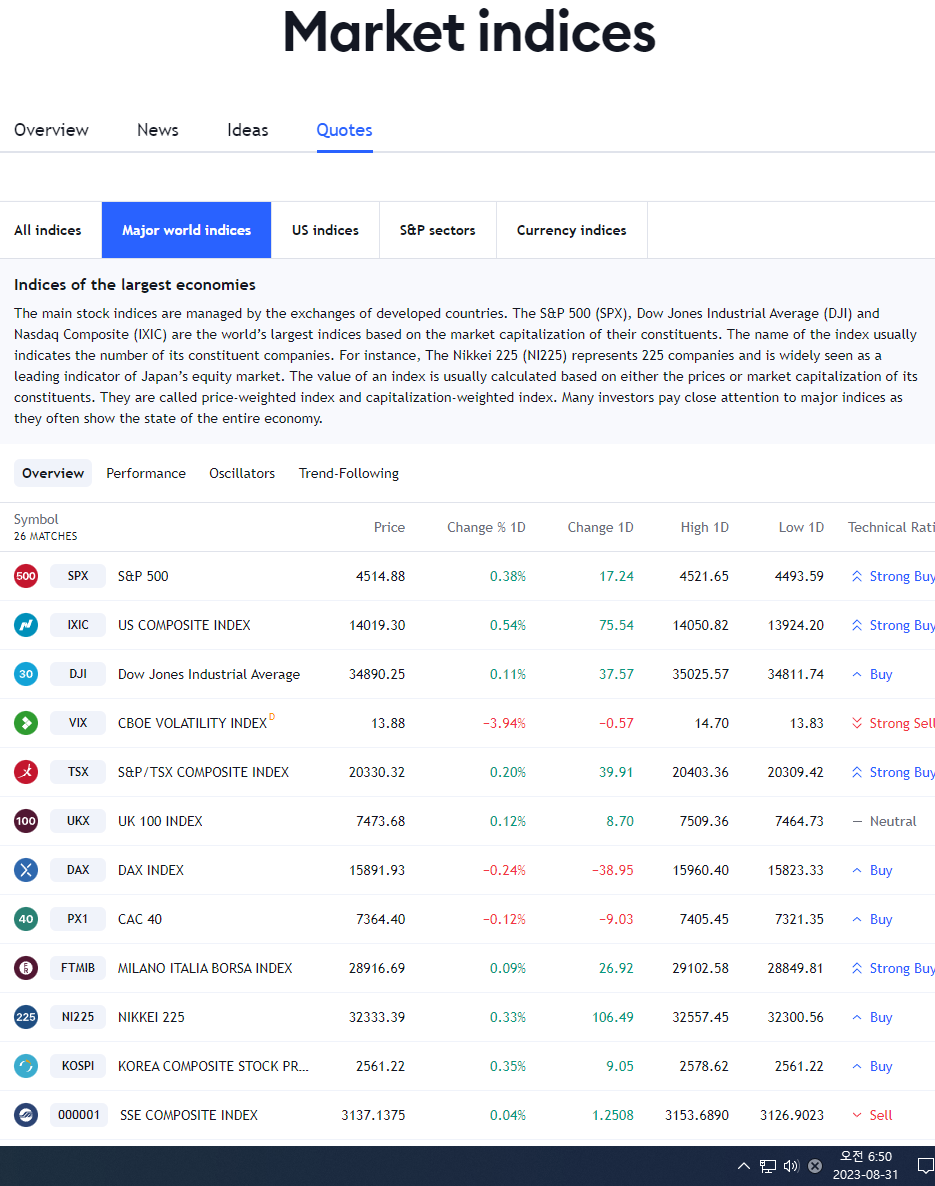
Task: Open the NIKKEI 225 link
Action: pyautogui.click(x=151, y=1017)
